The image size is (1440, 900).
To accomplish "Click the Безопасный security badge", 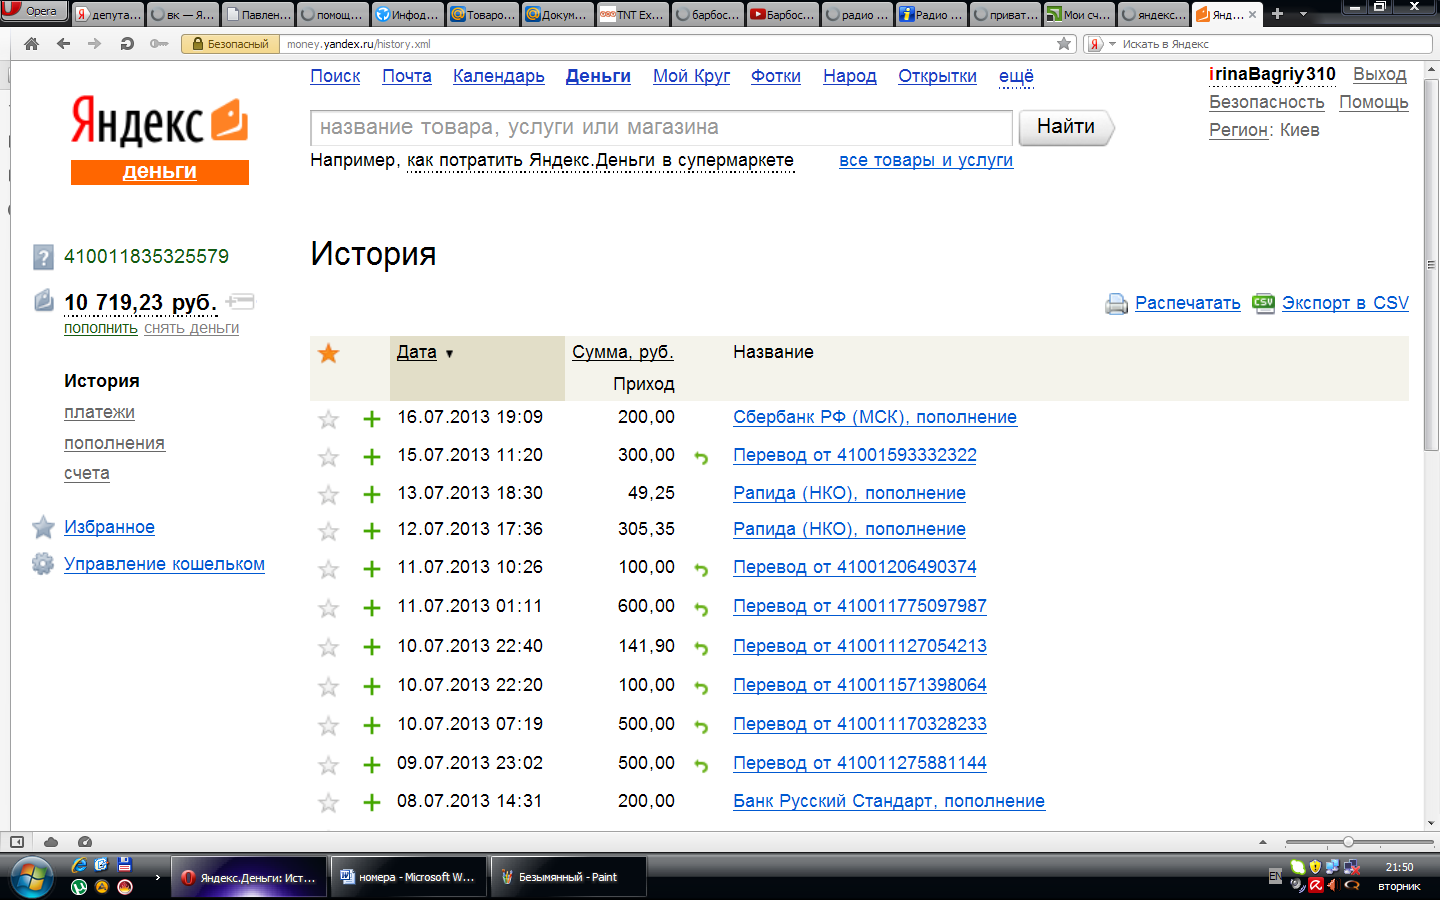I will click(x=230, y=44).
